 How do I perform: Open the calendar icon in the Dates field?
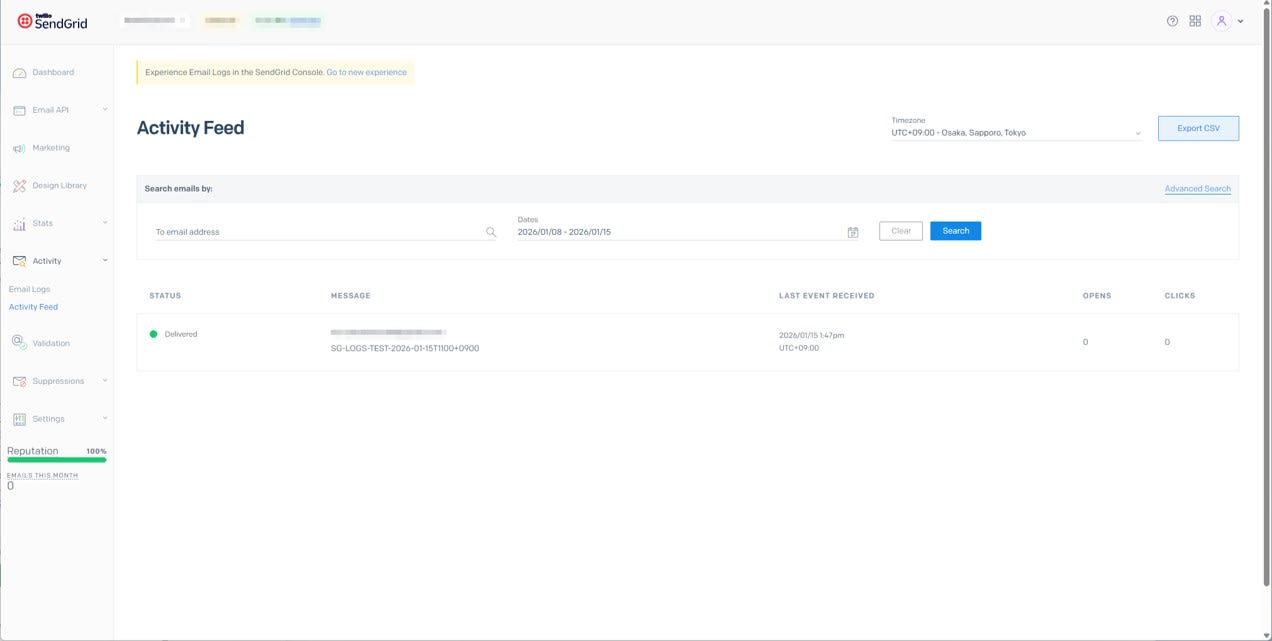[x=852, y=231]
